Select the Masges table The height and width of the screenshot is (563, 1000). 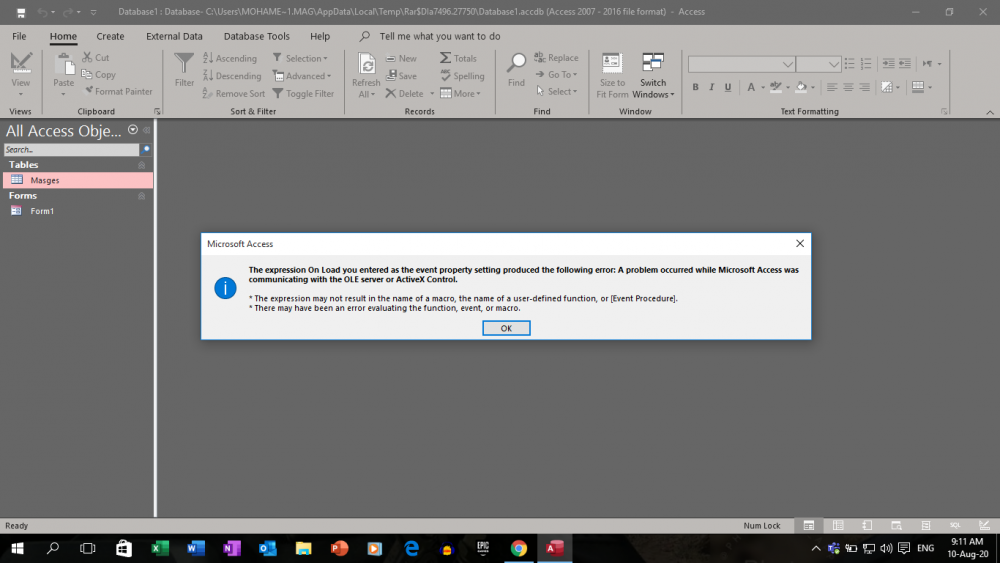[78, 180]
